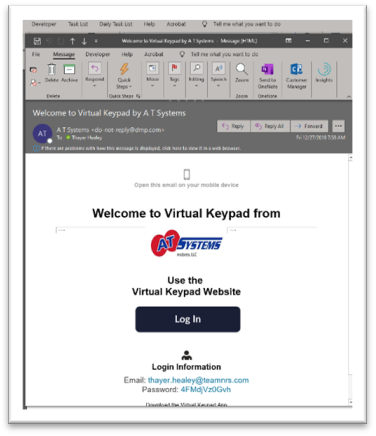The image size is (376, 436).
Task: Open Customer Manager
Action: 296,76
